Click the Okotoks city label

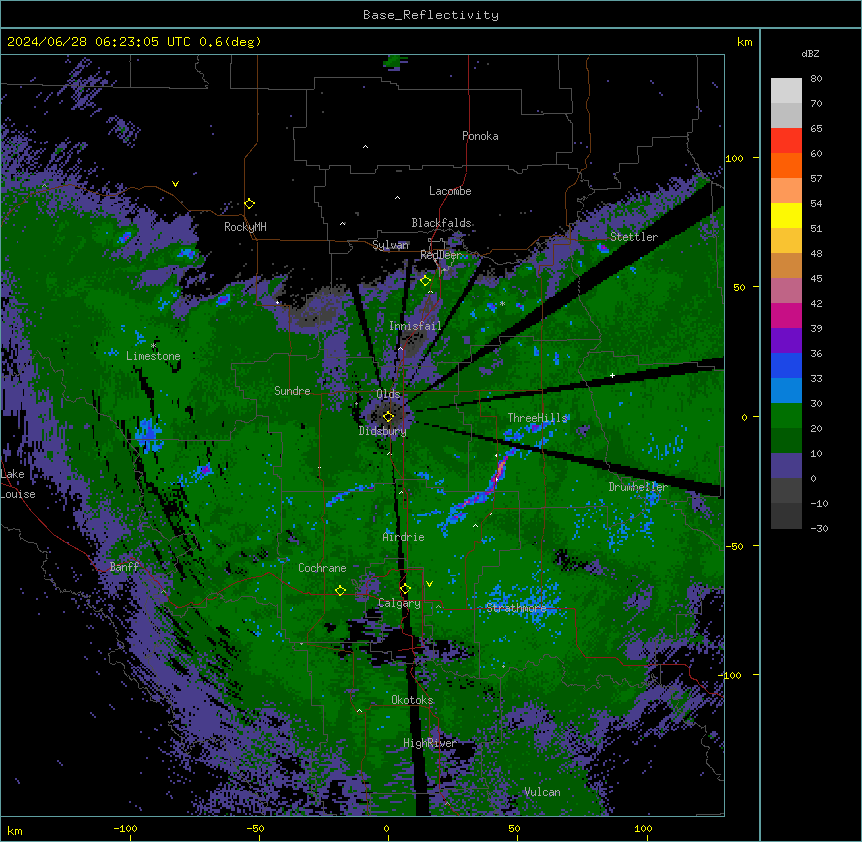412,700
